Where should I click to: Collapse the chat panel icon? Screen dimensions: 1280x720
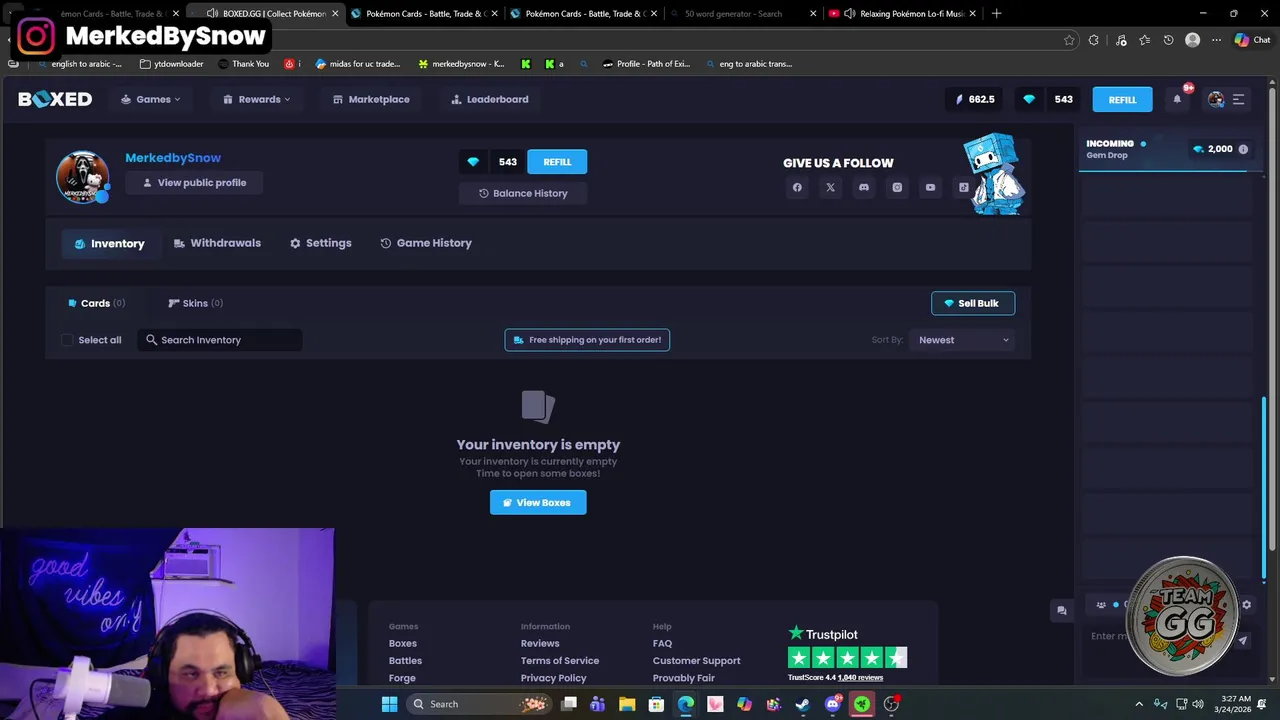click(1062, 610)
